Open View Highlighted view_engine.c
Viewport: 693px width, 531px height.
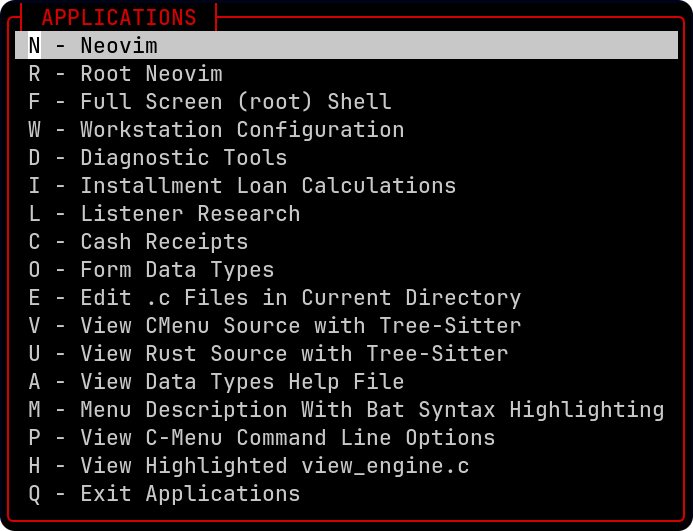[274, 466]
